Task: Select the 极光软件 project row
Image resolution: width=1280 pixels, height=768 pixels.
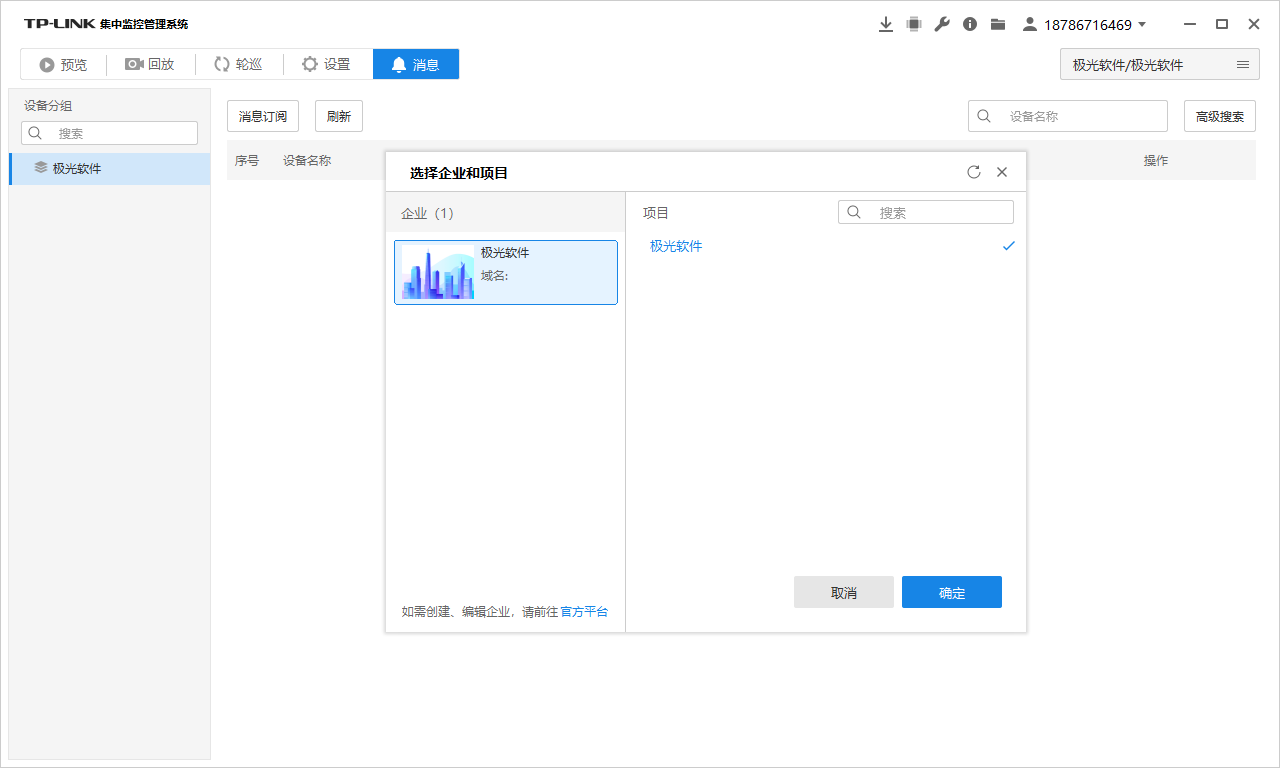Action: 827,246
